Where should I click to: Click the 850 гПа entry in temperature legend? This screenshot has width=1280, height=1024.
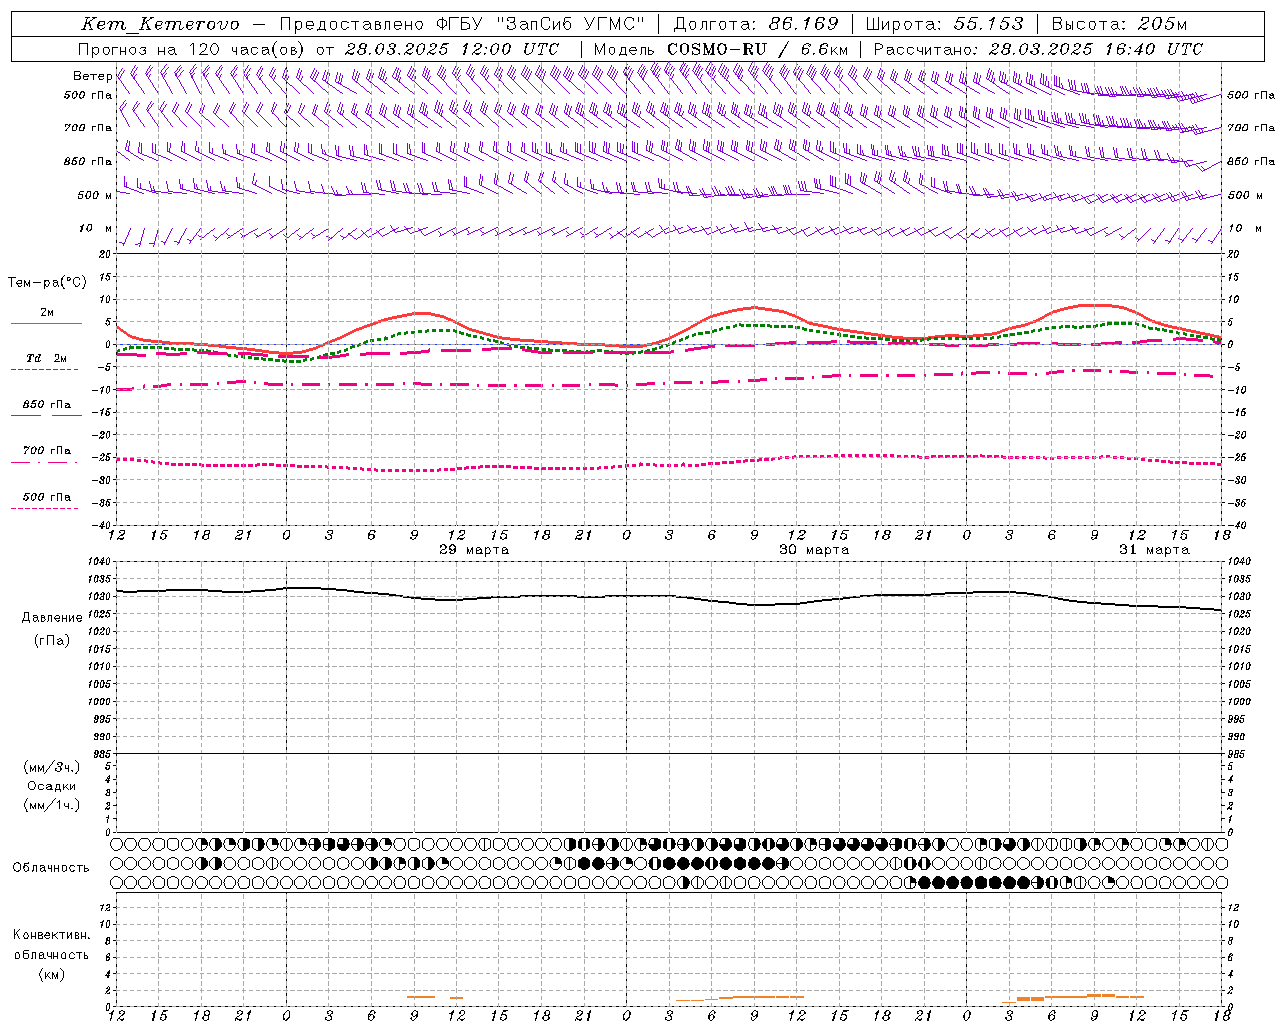[x=46, y=404]
